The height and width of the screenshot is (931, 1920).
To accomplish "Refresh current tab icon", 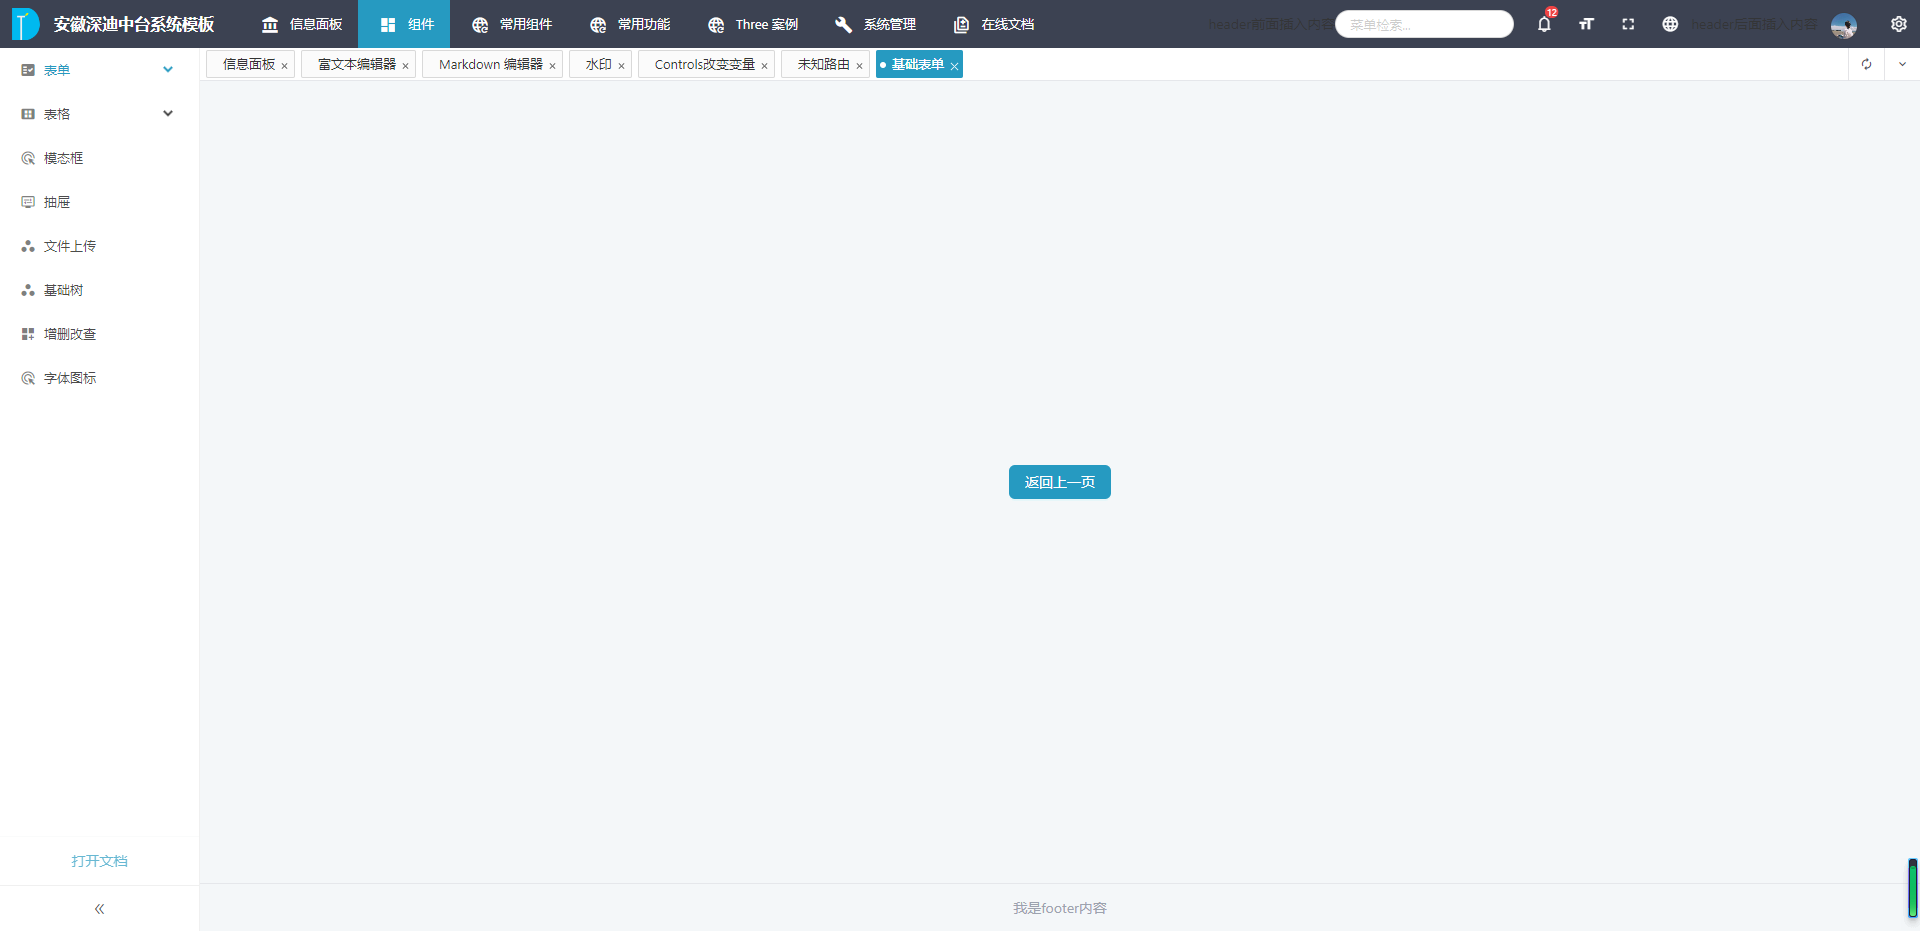I will click(1866, 64).
